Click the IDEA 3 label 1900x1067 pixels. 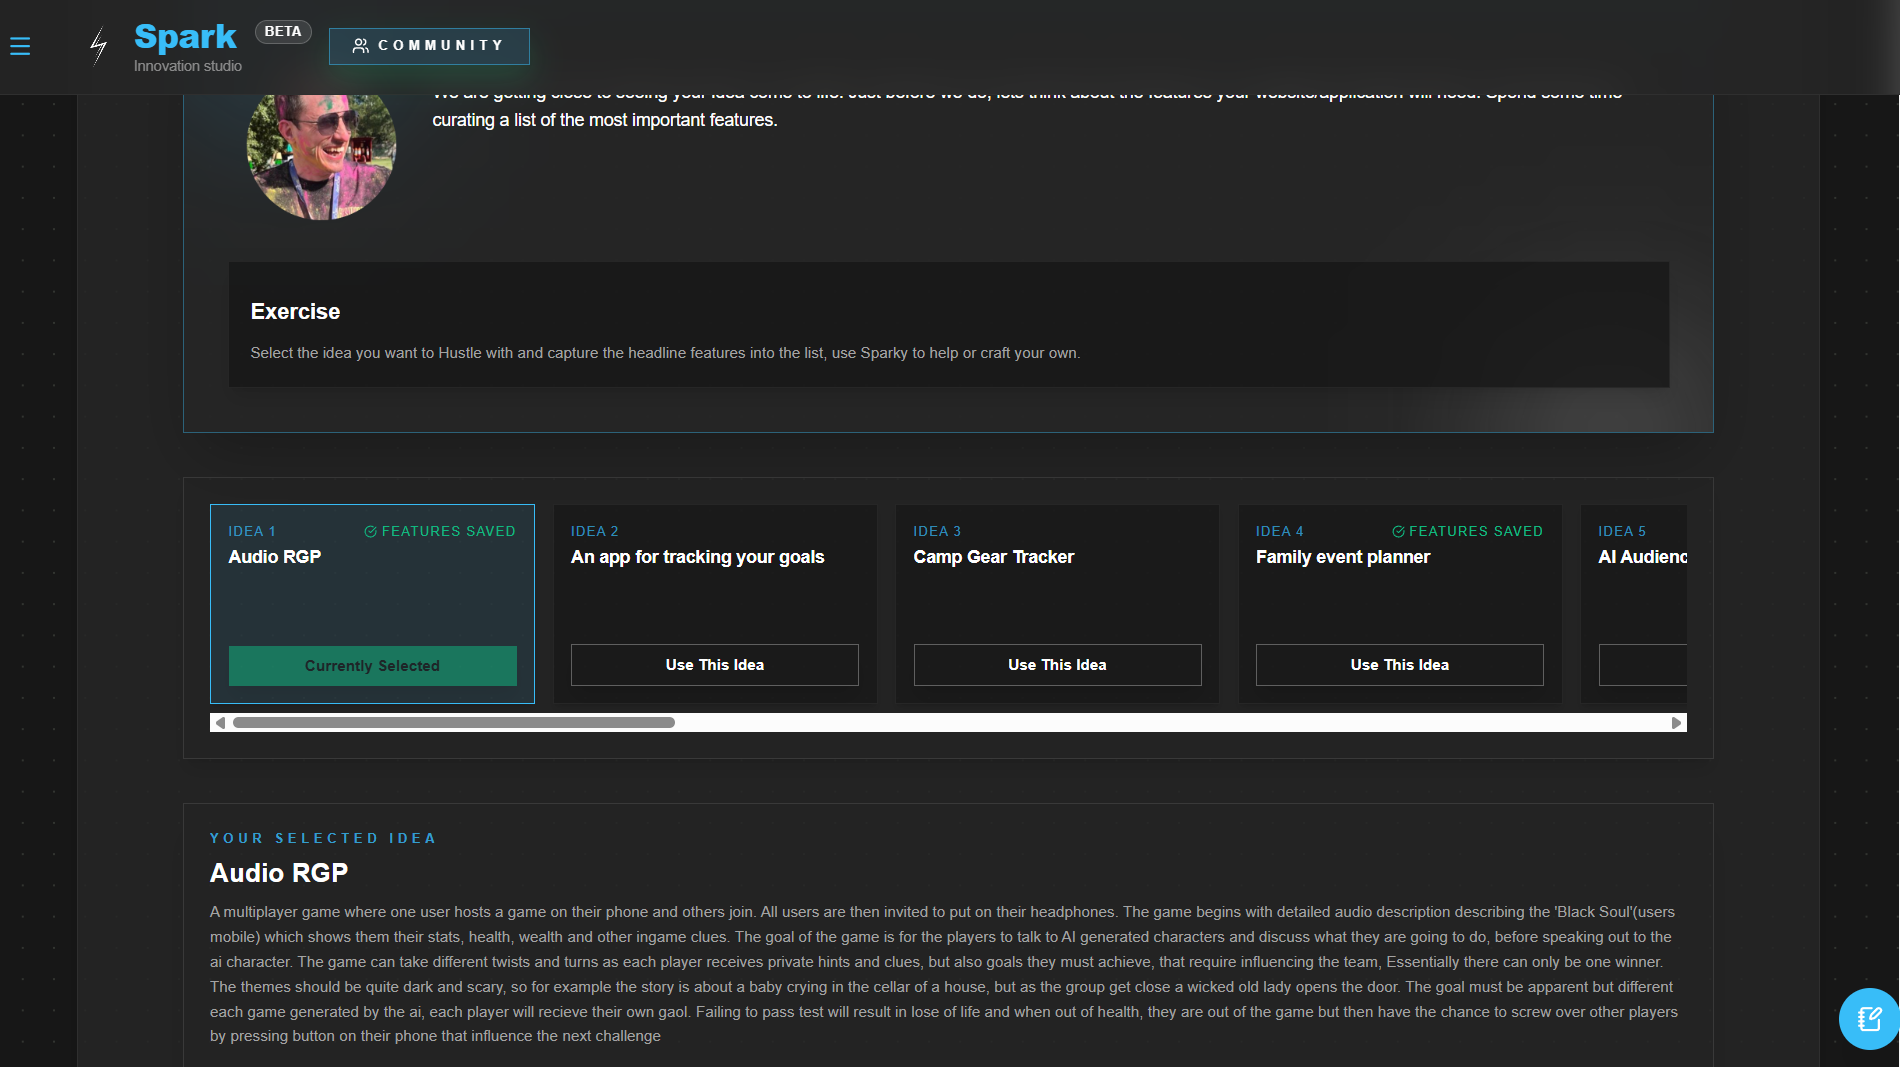pyautogui.click(x=937, y=532)
